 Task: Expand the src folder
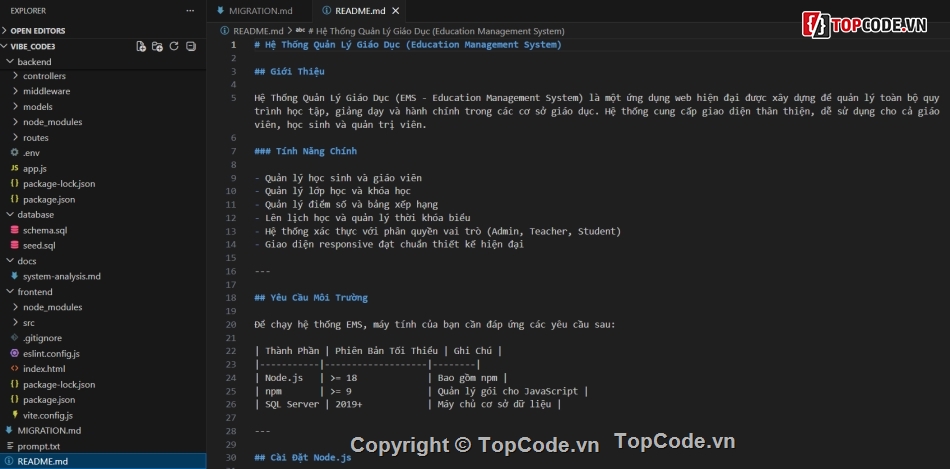pyautogui.click(x=28, y=323)
